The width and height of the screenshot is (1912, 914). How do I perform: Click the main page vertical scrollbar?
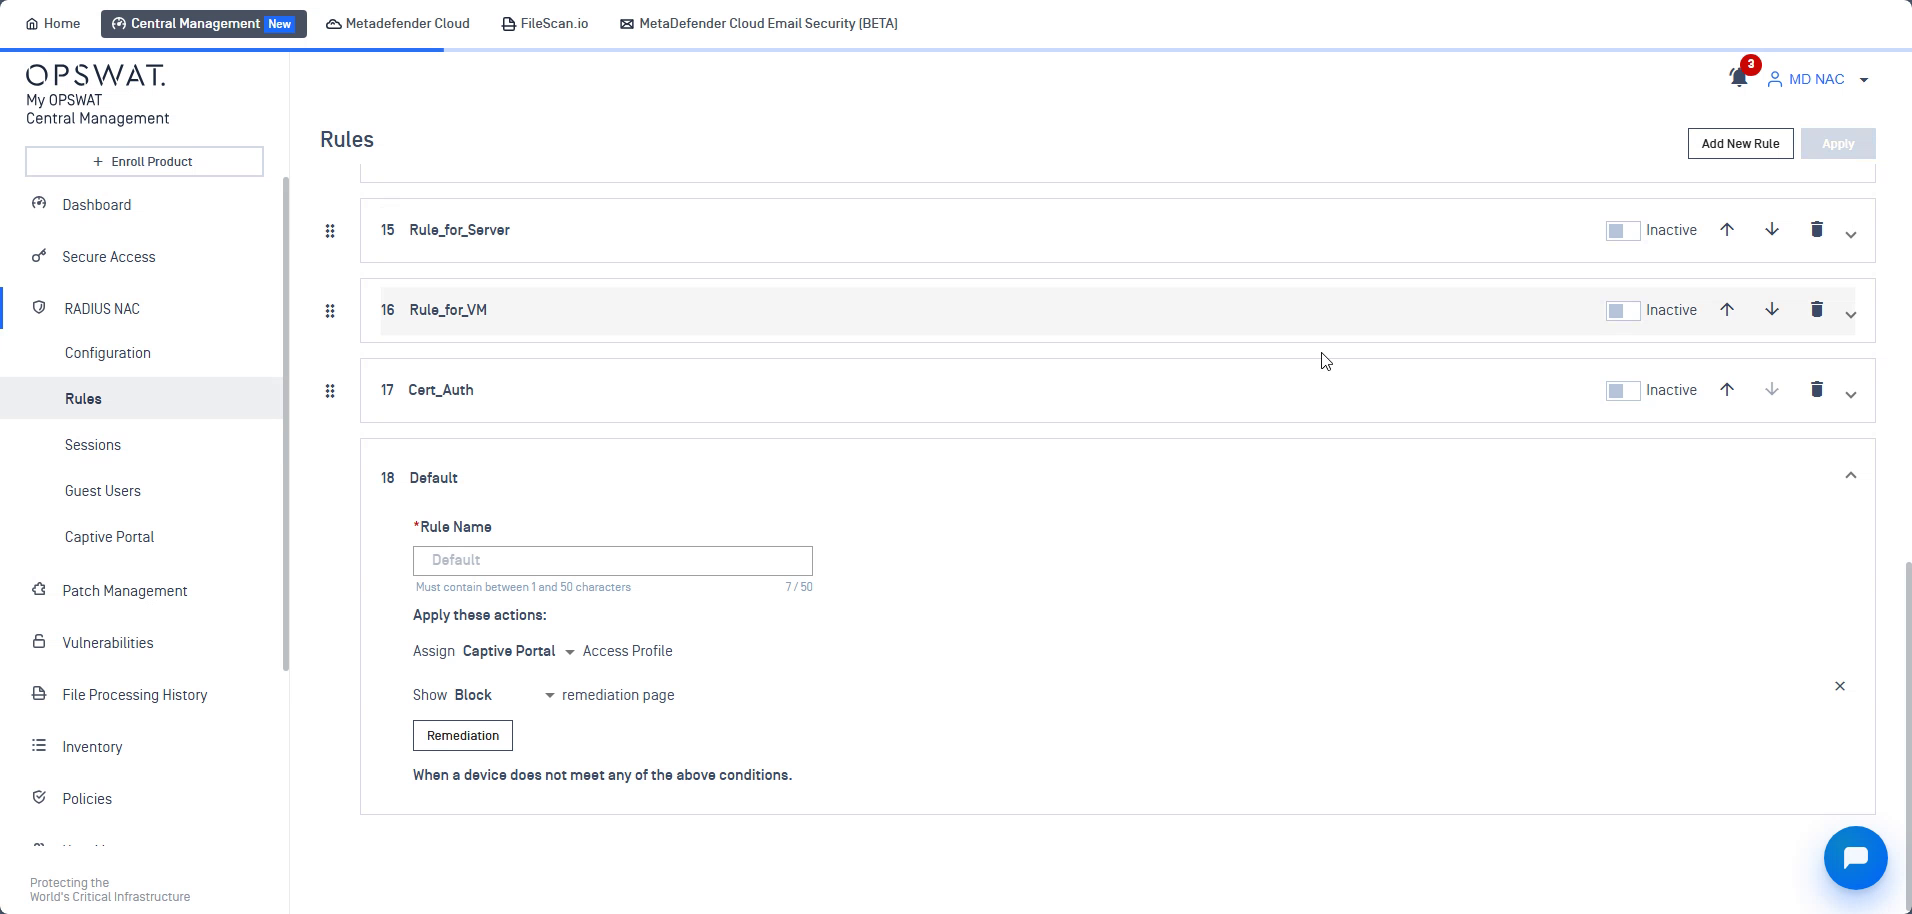tap(1908, 736)
